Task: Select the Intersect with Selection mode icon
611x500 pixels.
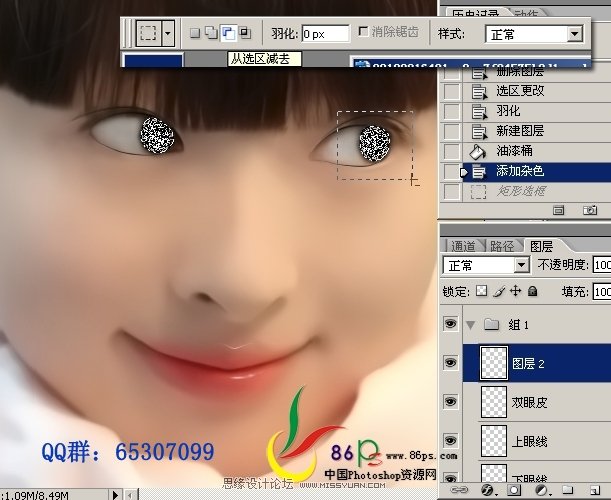Action: 245,33
